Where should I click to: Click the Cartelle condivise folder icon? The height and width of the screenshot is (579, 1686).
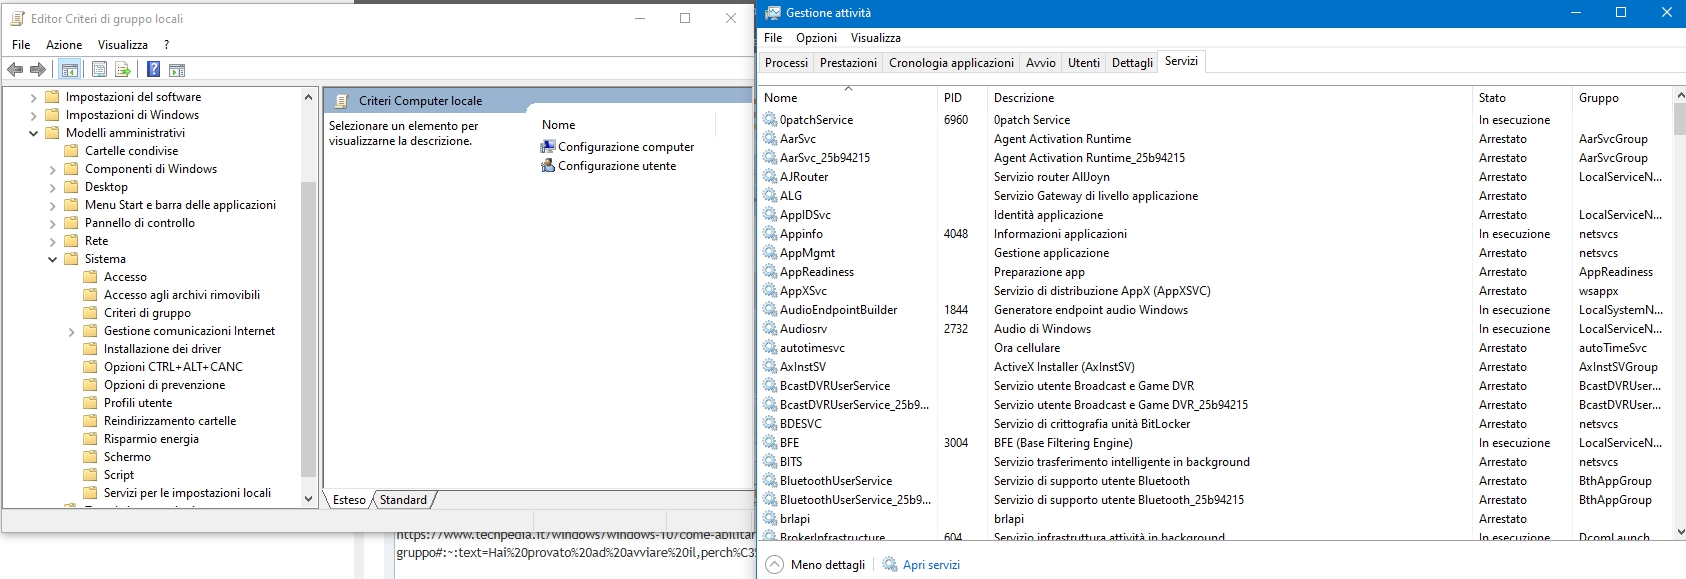pyautogui.click(x=71, y=151)
